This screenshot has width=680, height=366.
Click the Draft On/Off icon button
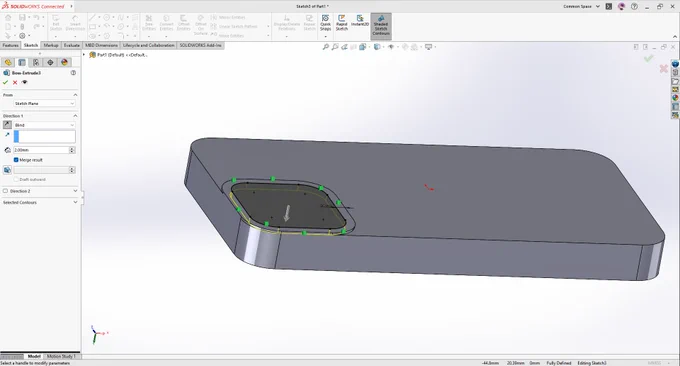coord(7,170)
